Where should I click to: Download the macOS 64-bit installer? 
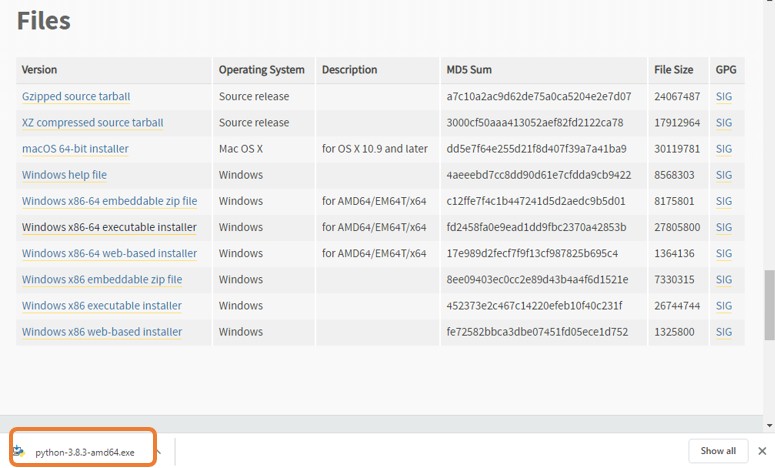[x=75, y=149]
